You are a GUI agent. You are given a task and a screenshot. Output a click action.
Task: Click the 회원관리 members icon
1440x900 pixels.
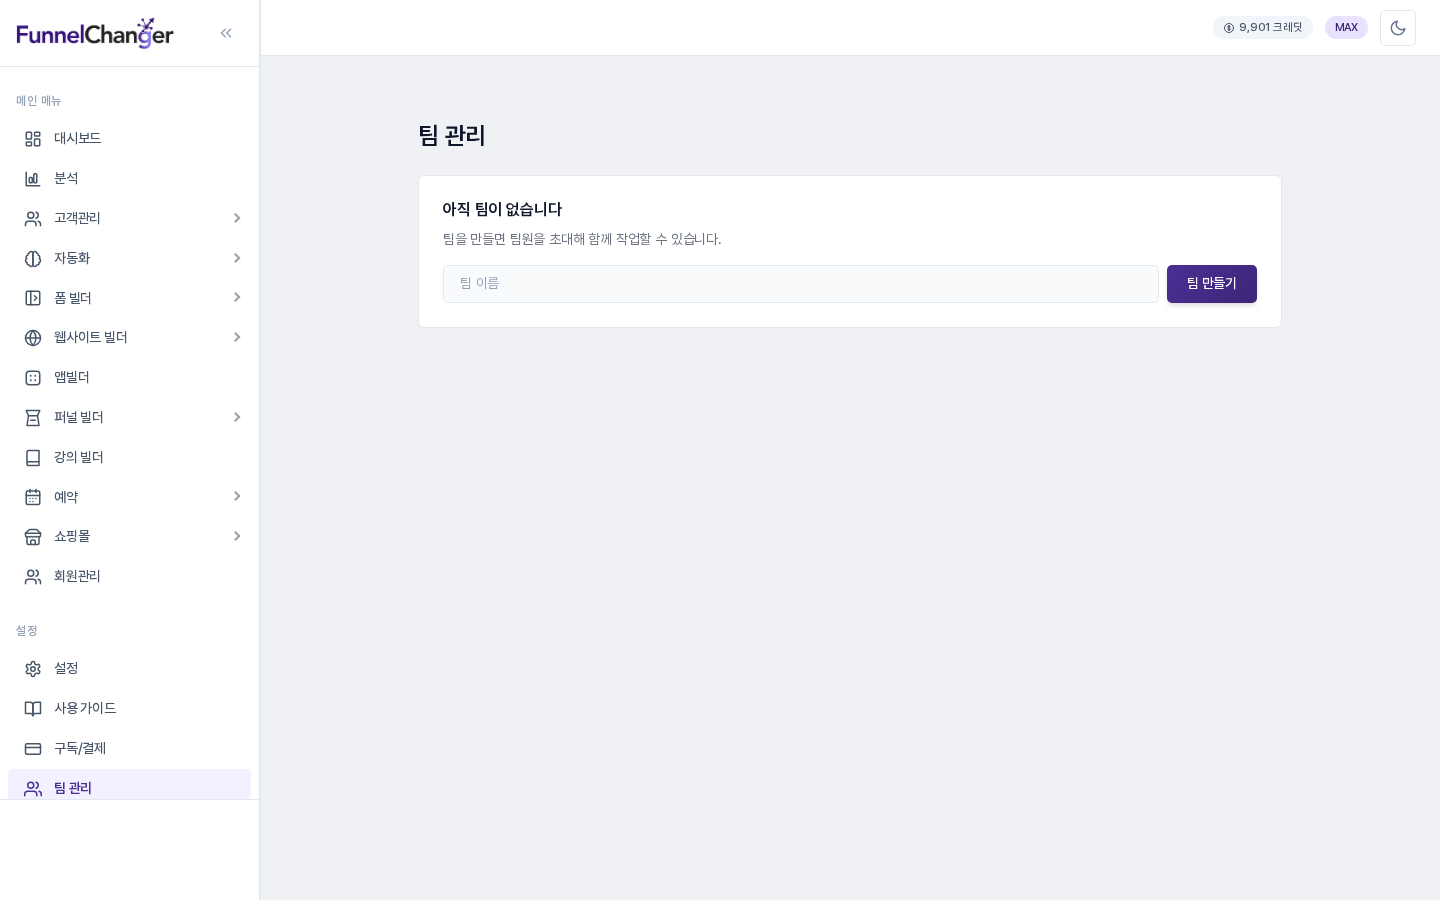(33, 577)
